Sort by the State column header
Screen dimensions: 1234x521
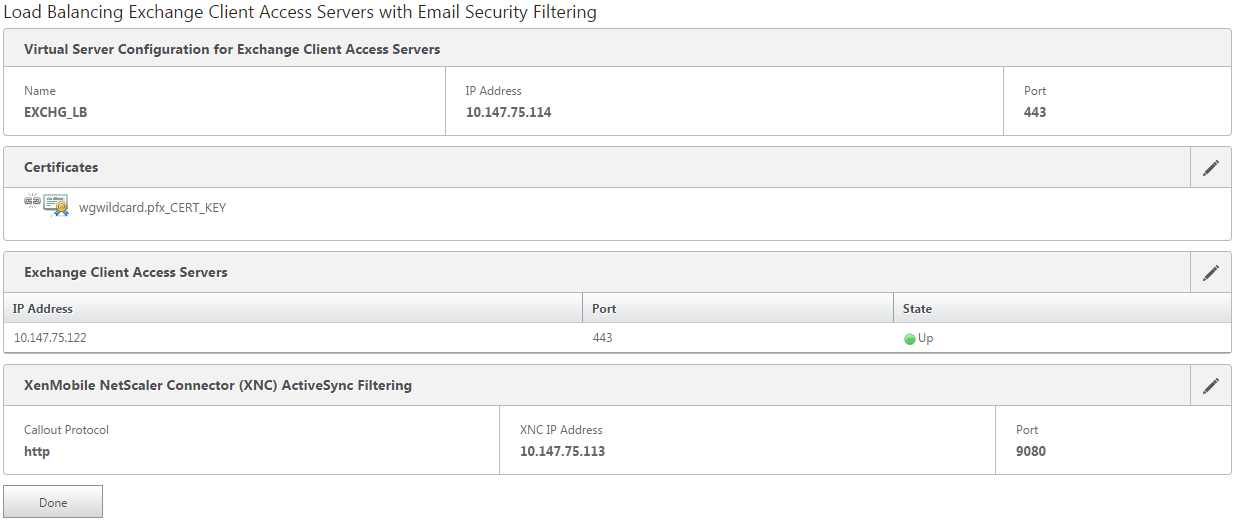[x=917, y=309]
